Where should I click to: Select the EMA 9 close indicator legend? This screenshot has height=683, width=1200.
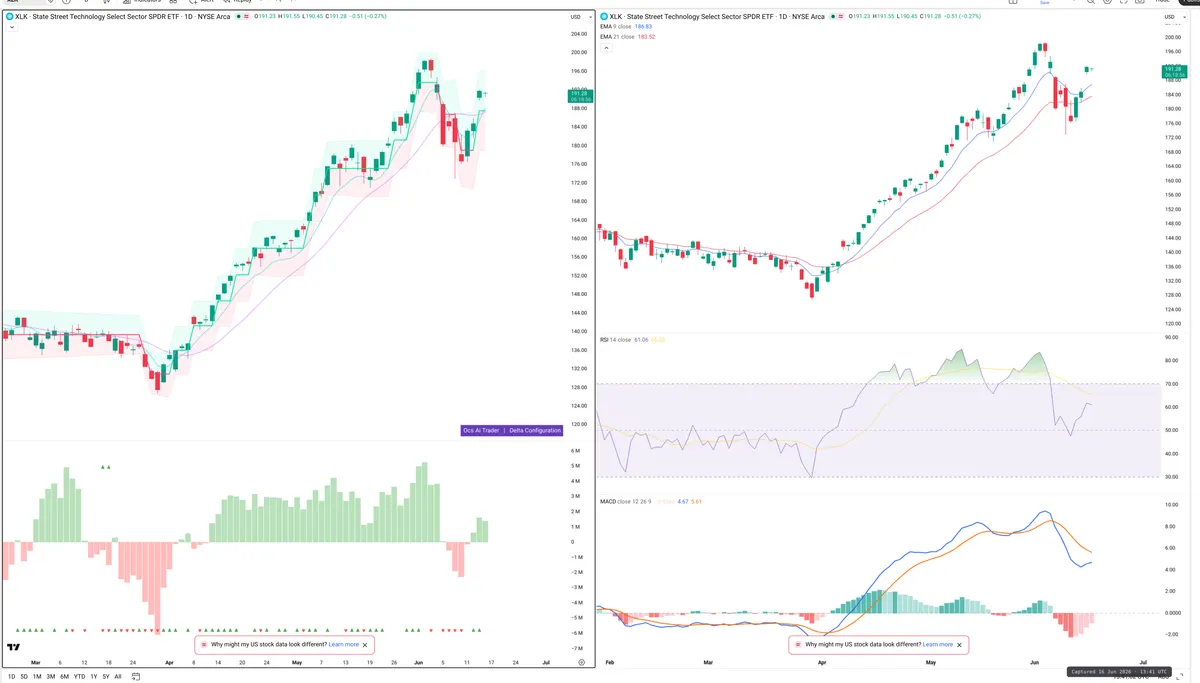[626, 26]
